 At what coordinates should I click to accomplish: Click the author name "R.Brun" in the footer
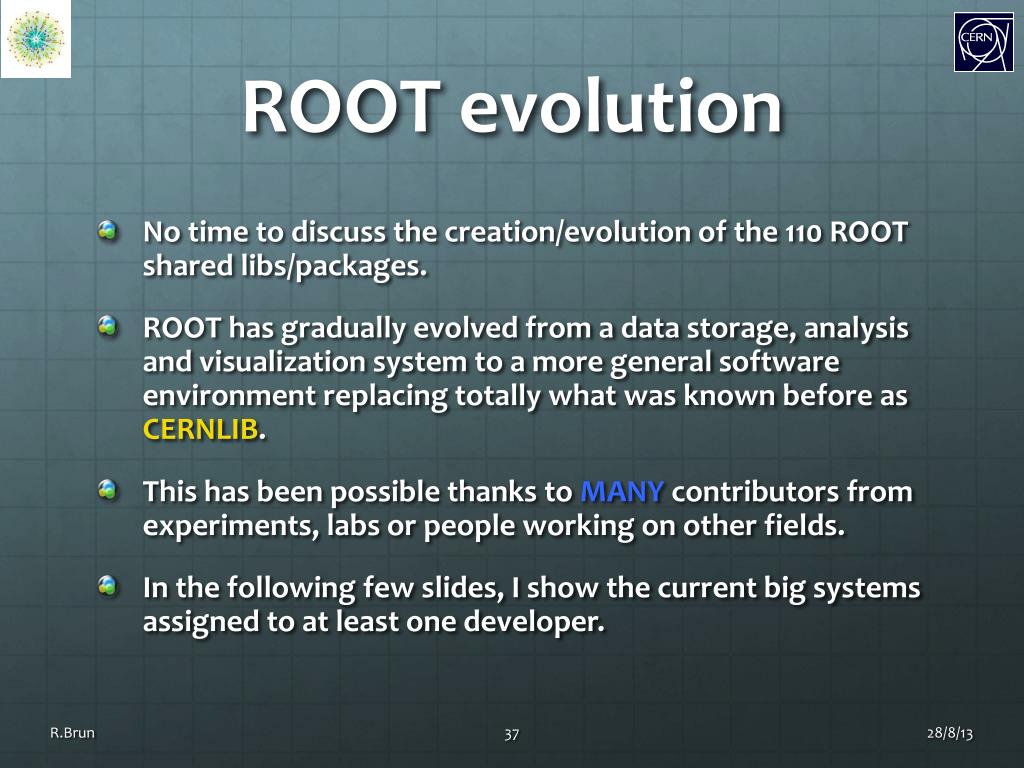72,733
